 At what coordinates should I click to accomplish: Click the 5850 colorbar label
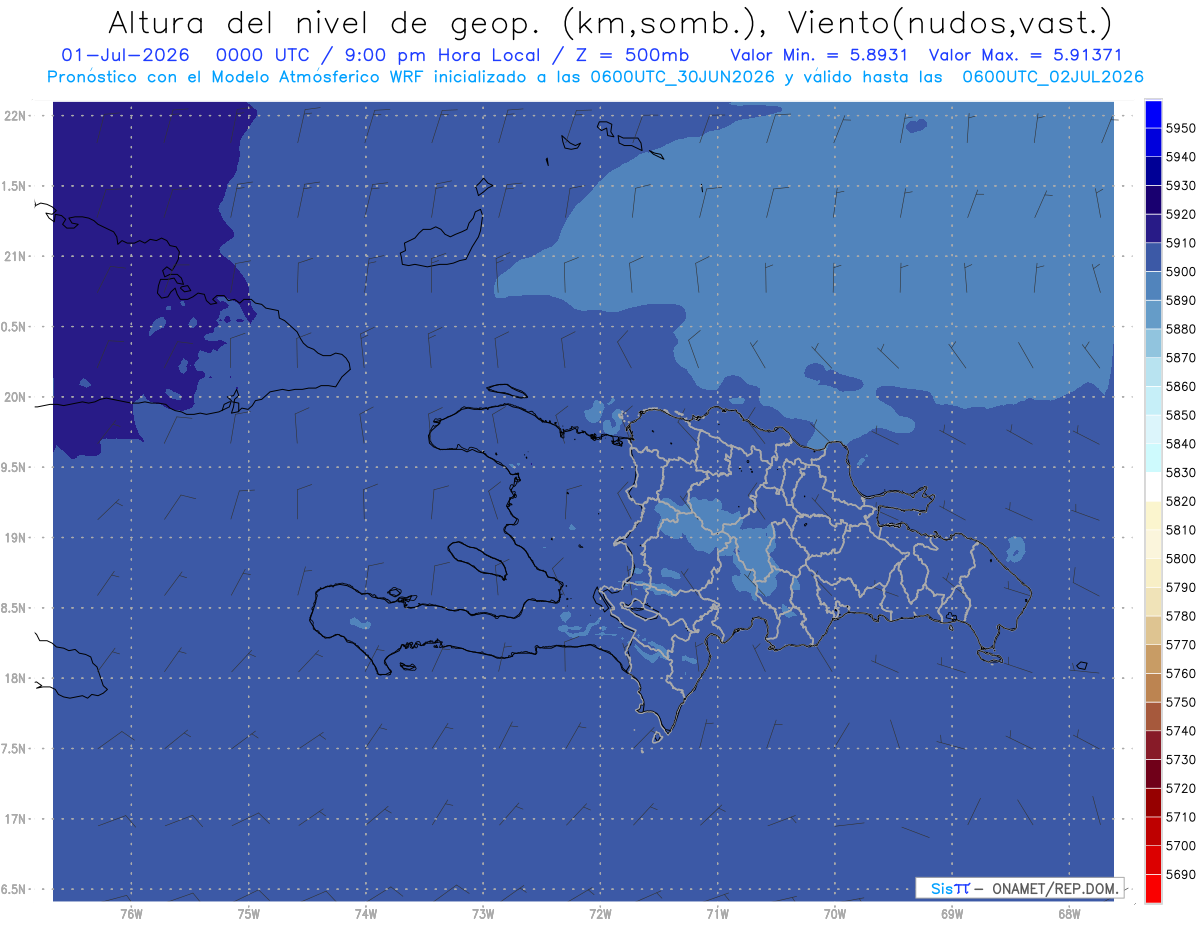(1181, 415)
